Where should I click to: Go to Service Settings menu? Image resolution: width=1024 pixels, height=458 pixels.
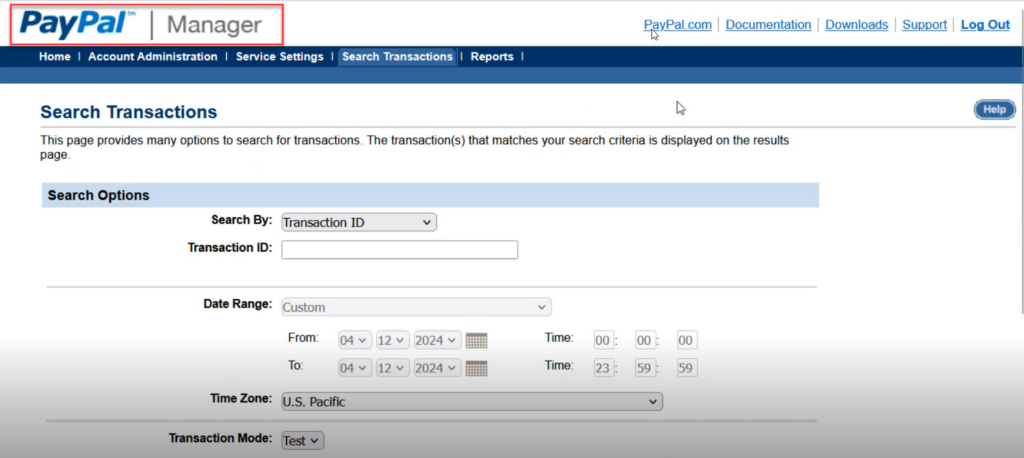pyautogui.click(x=280, y=57)
